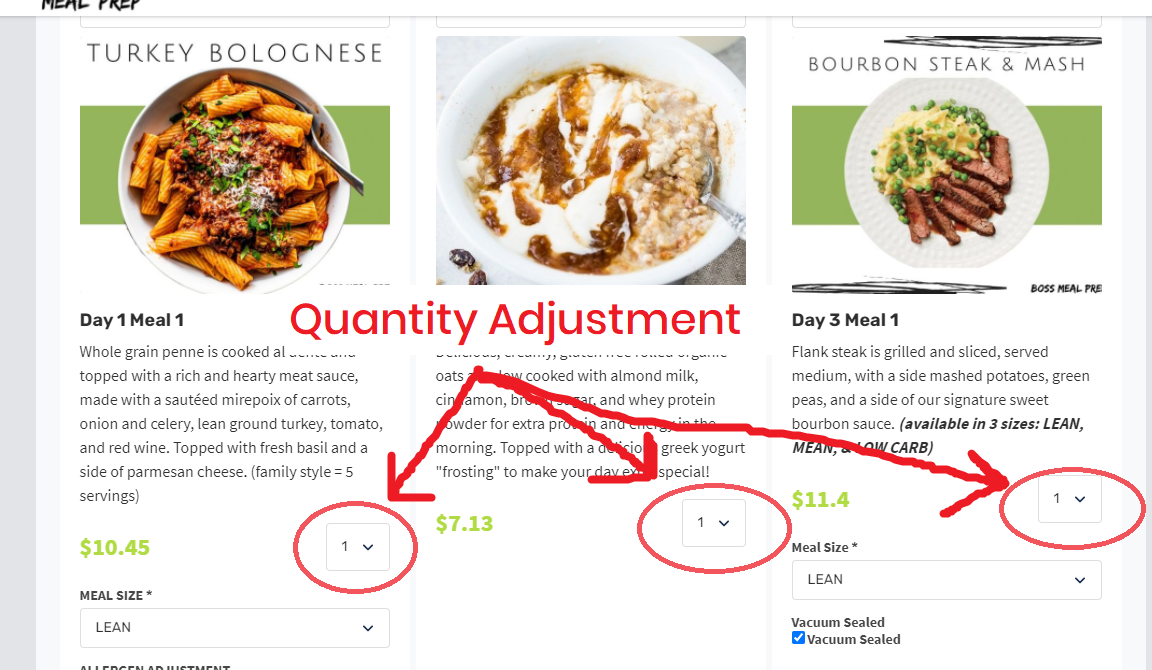Open Day 3 Meal Size LEAN dropdown

point(946,580)
